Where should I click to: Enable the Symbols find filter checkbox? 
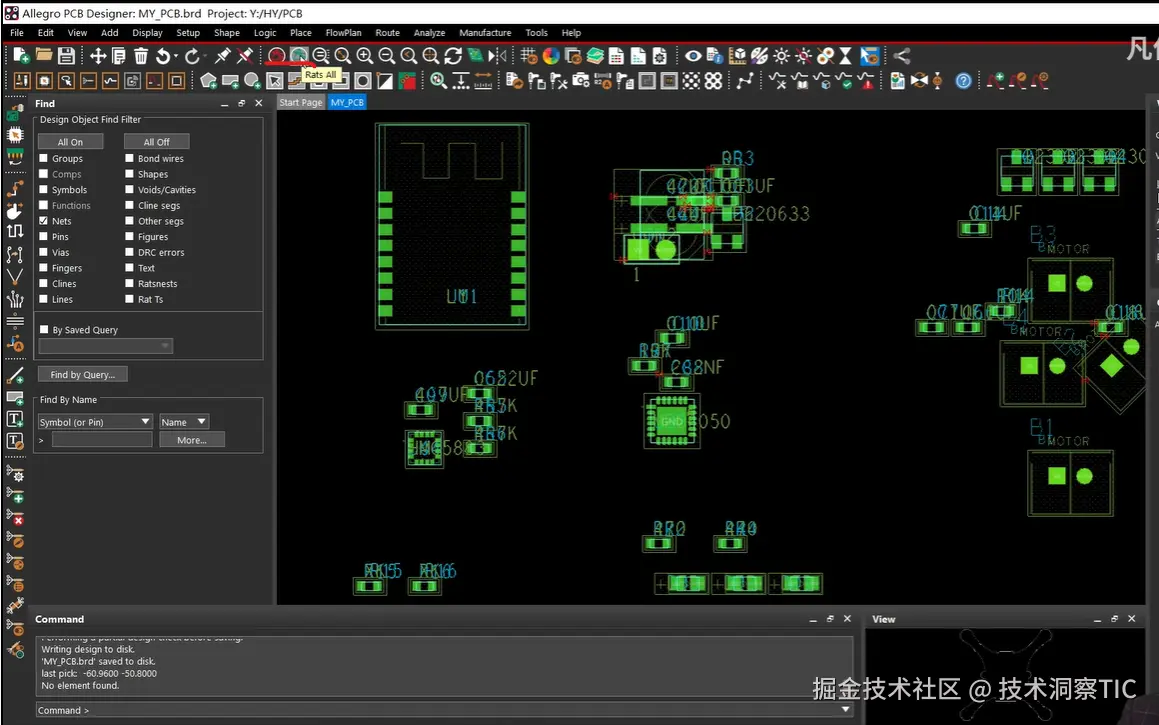click(43, 190)
